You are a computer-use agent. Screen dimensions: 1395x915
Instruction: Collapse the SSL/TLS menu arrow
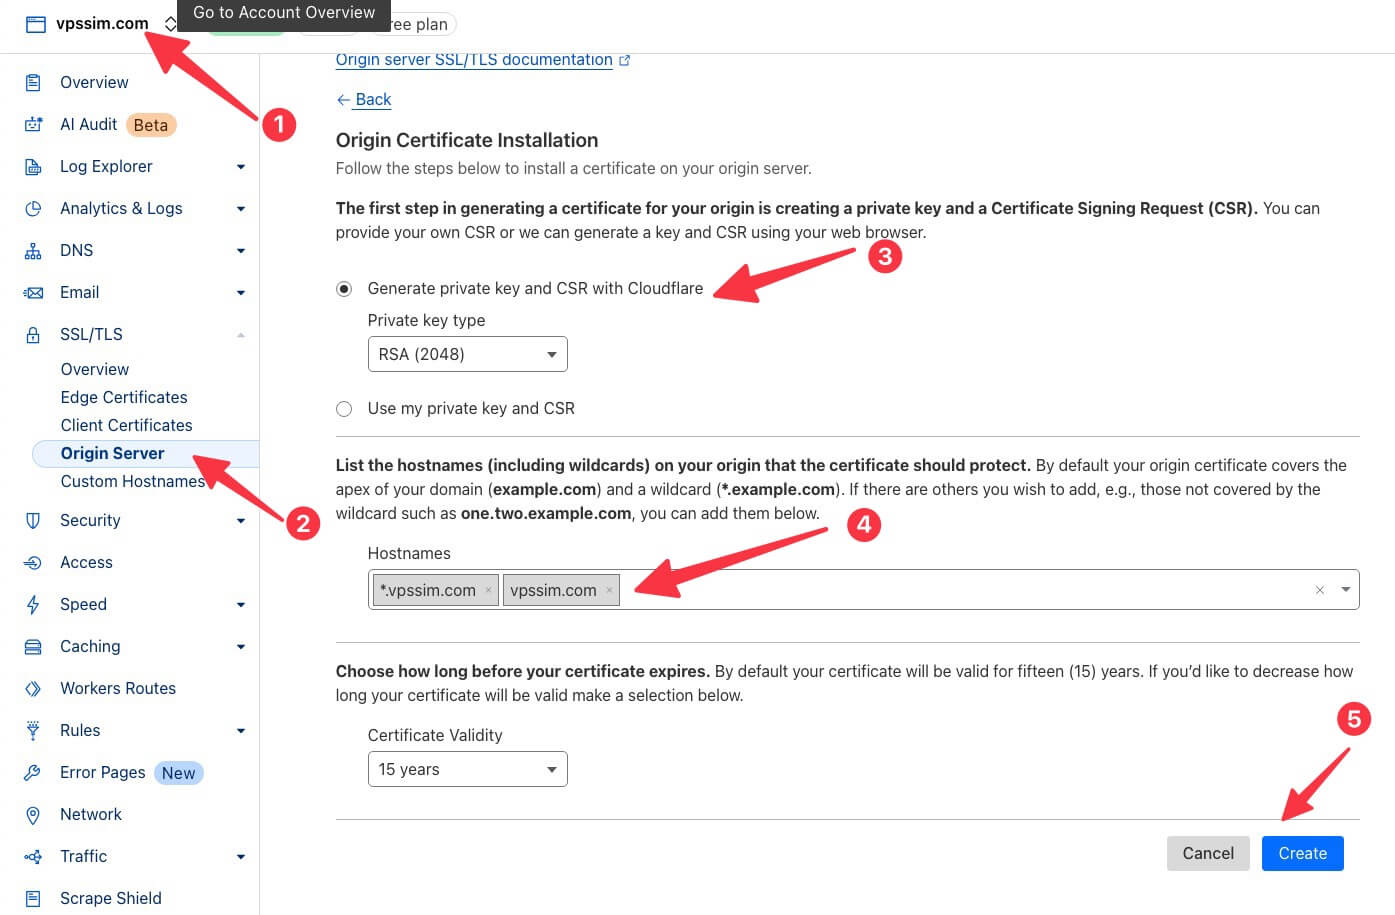point(241,335)
